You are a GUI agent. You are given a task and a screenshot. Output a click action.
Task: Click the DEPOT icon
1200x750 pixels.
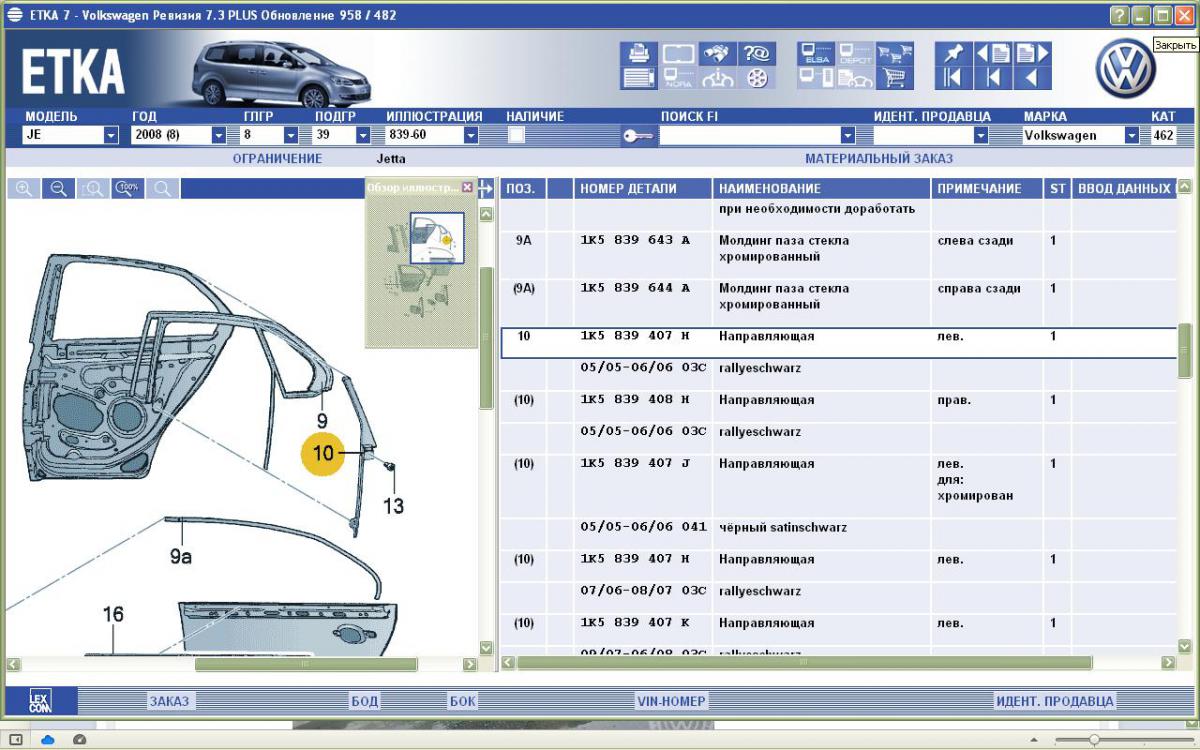855,54
